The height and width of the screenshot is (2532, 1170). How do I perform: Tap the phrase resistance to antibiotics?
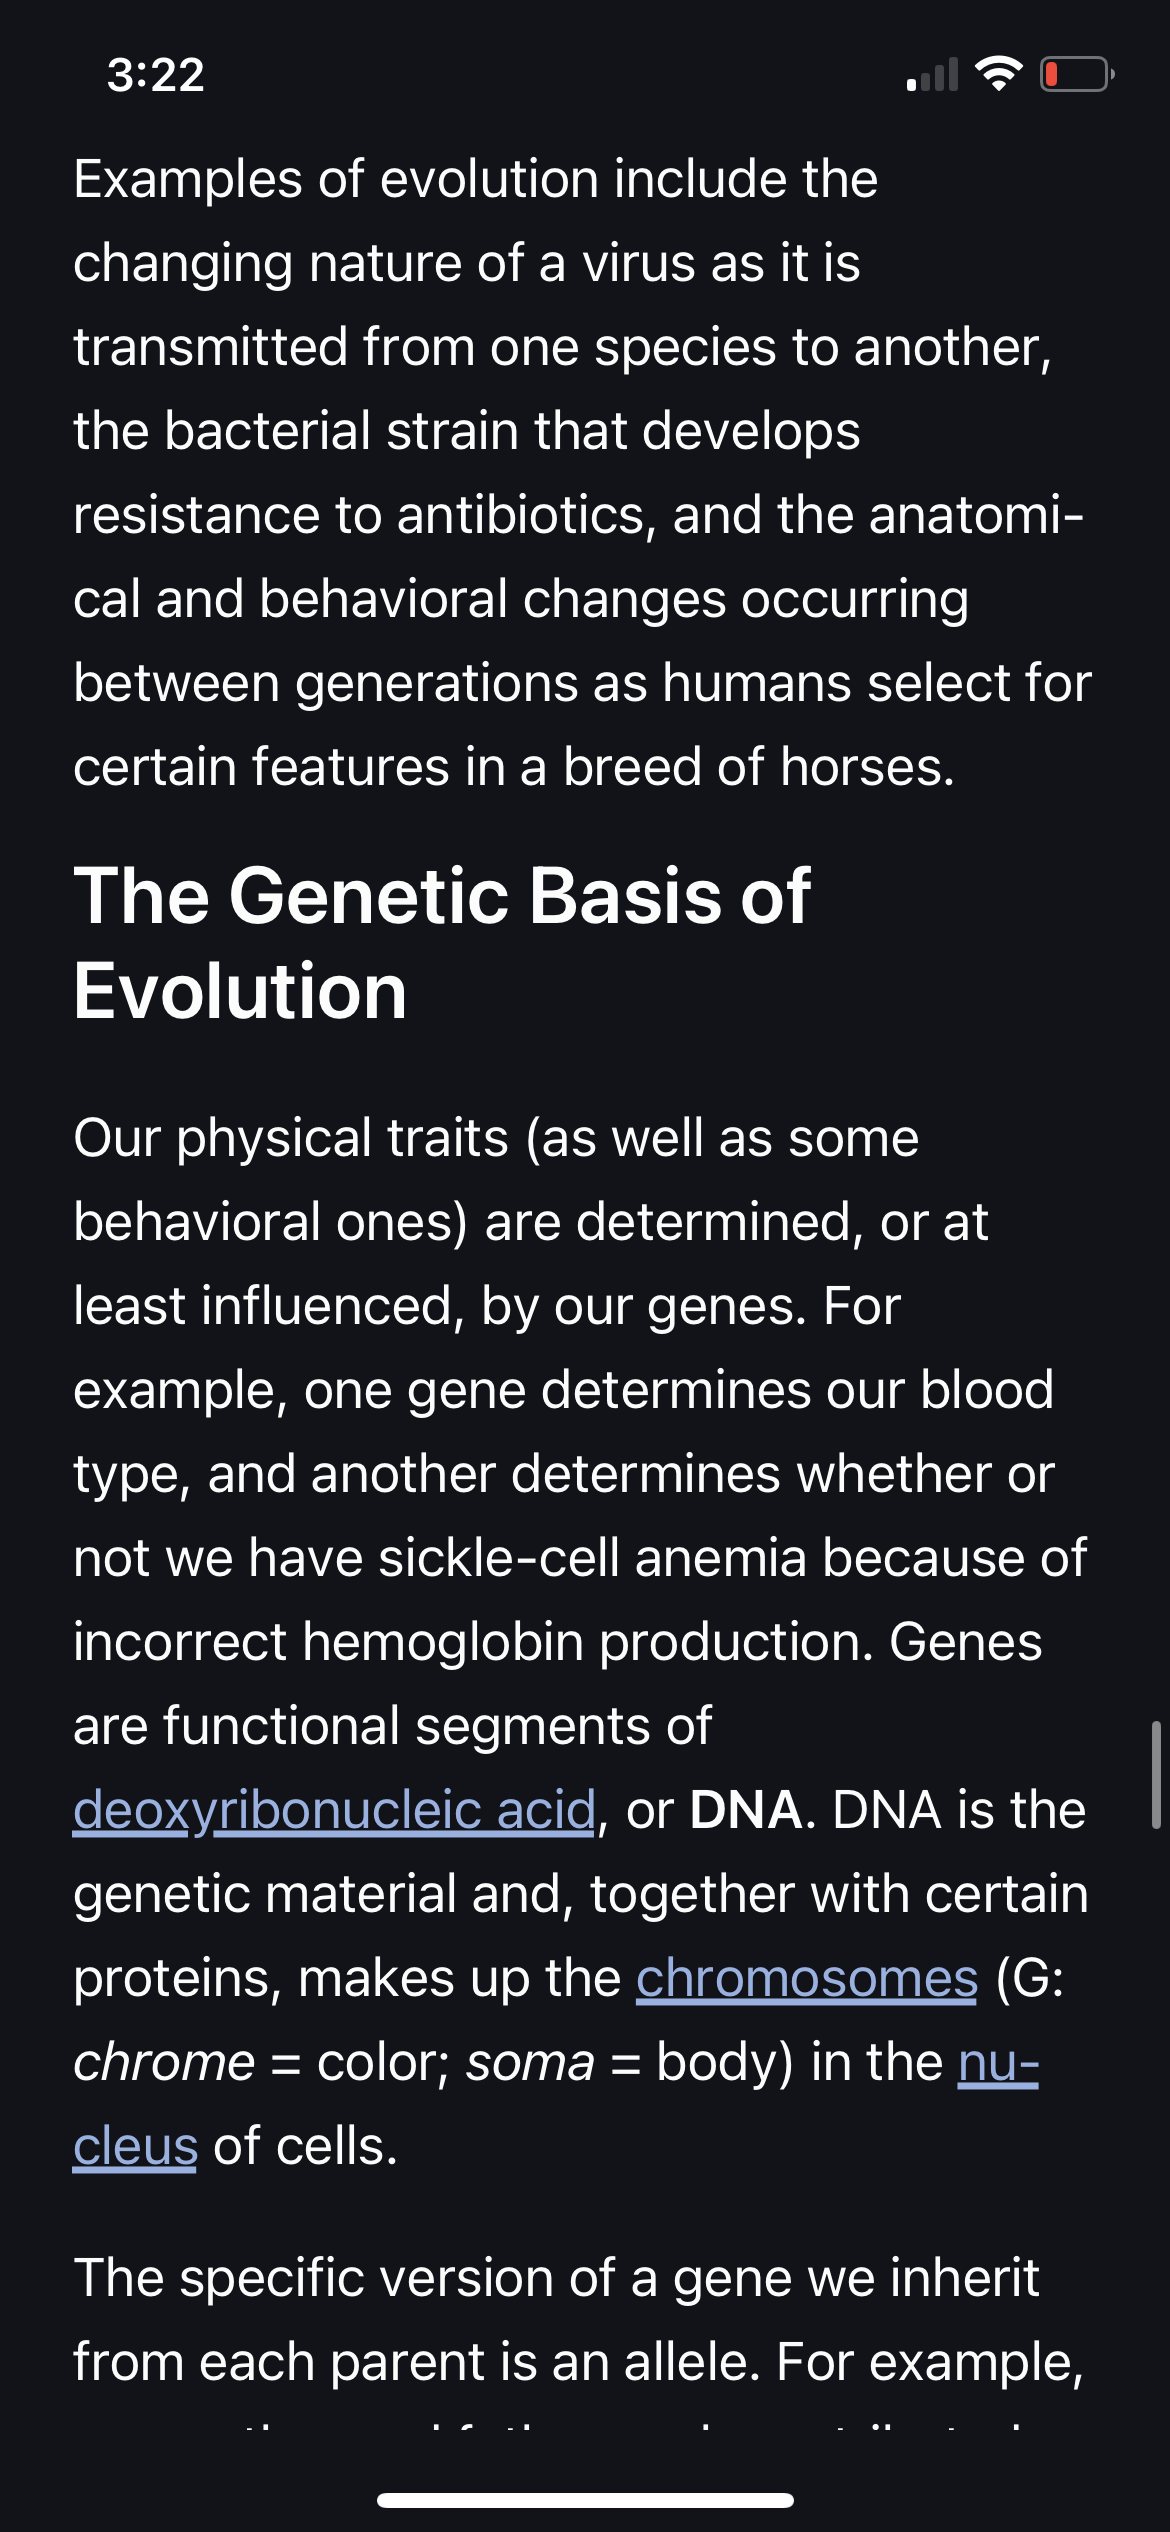point(365,515)
